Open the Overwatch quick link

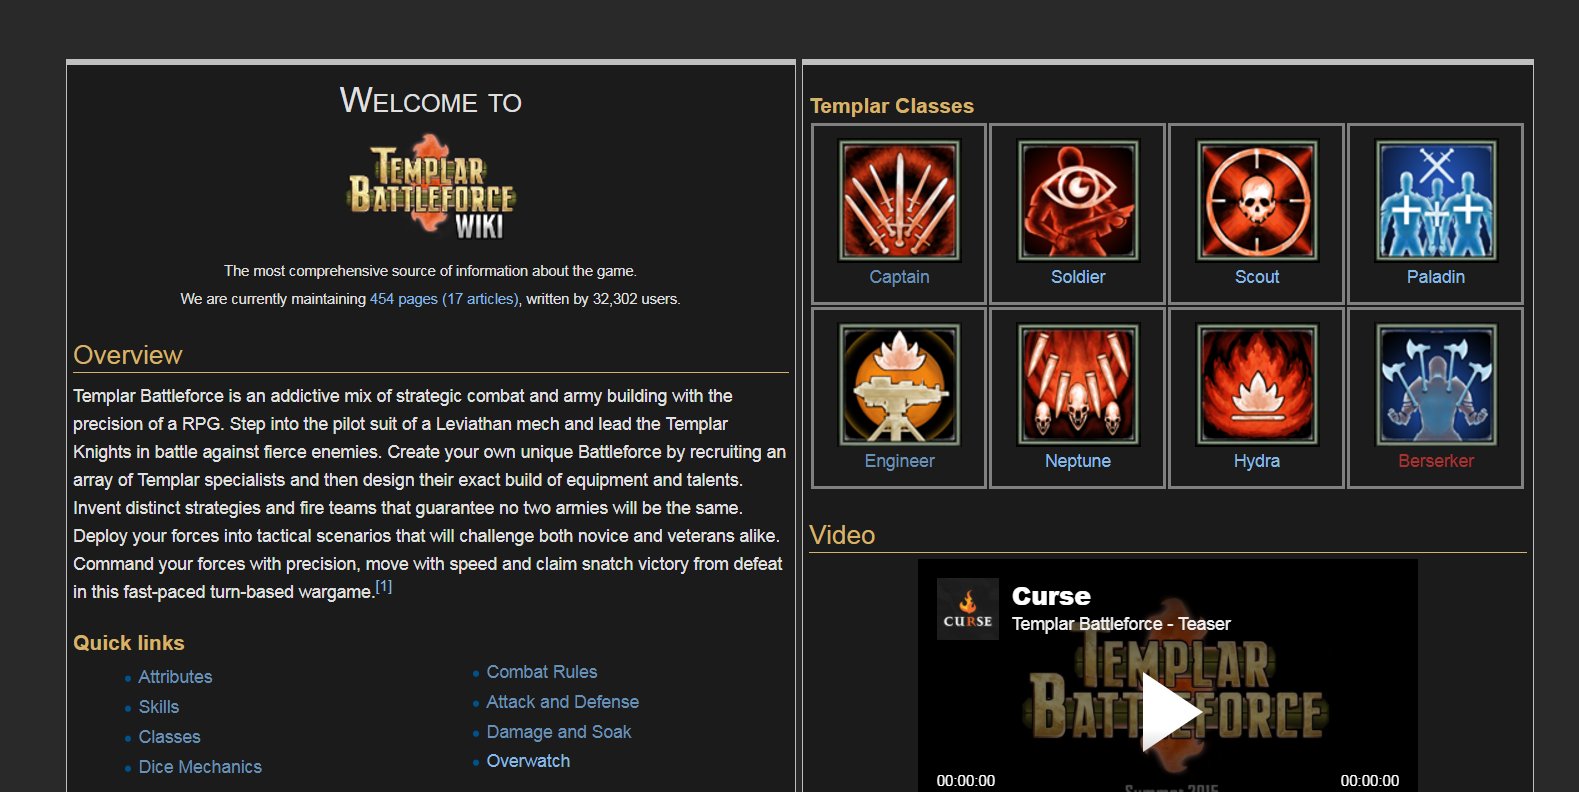tap(528, 761)
